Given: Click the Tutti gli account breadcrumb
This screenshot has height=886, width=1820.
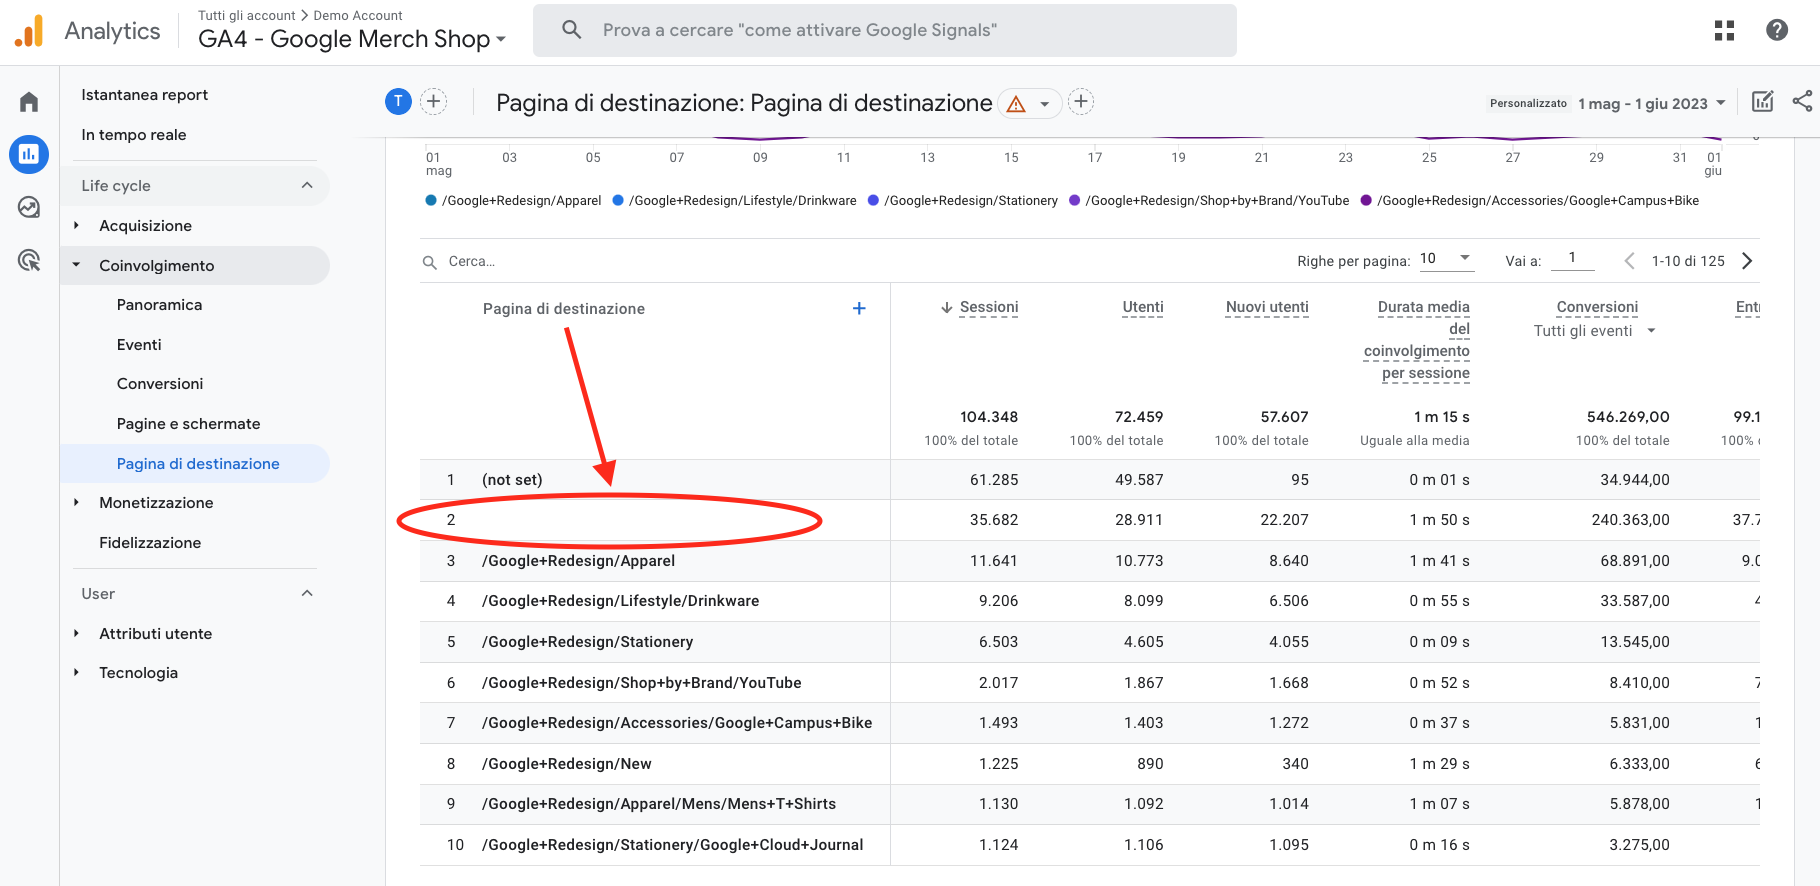Looking at the screenshot, I should coord(247,15).
